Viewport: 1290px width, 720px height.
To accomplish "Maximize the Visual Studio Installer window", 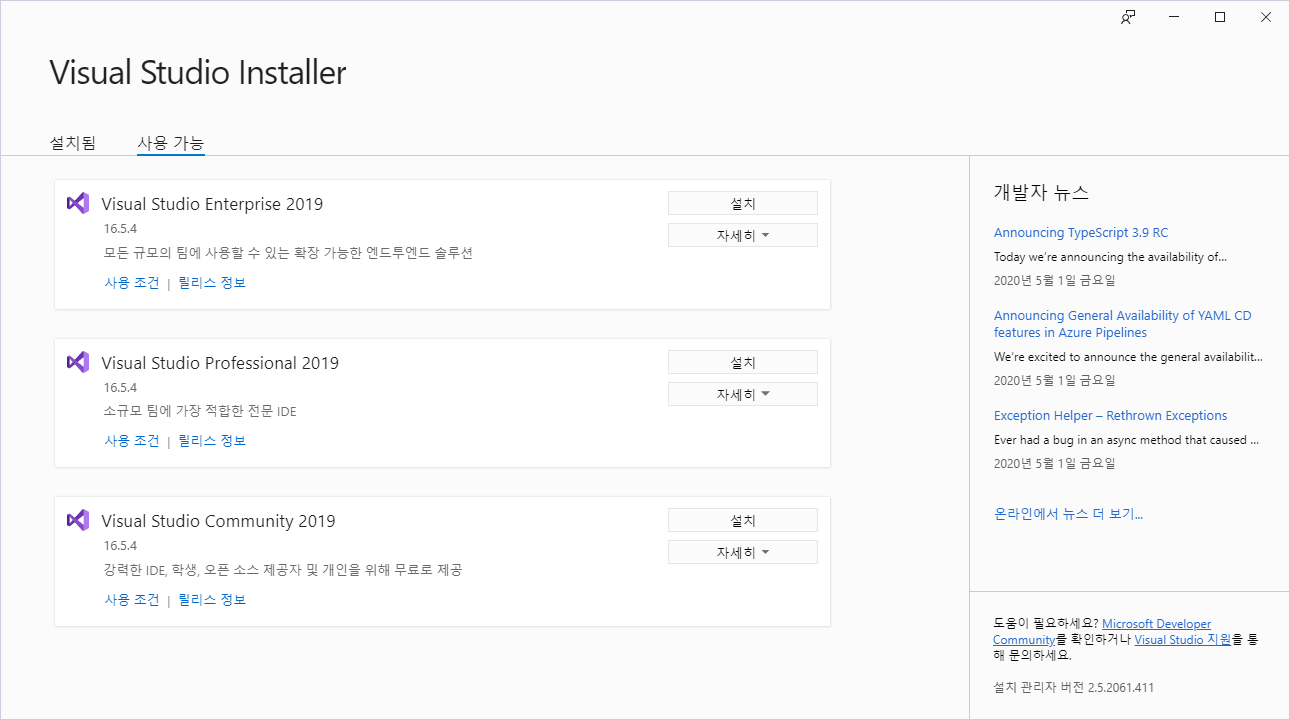I will [1220, 17].
